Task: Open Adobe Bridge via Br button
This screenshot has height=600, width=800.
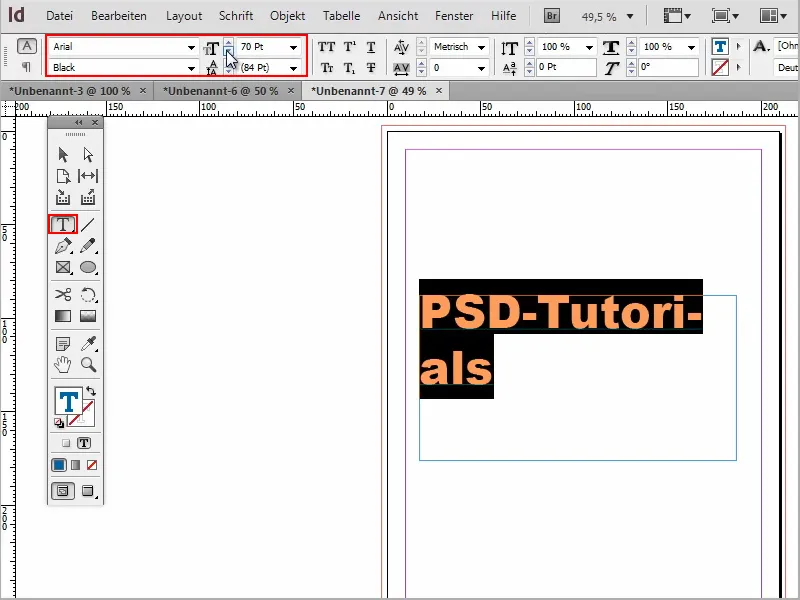Action: click(x=551, y=16)
